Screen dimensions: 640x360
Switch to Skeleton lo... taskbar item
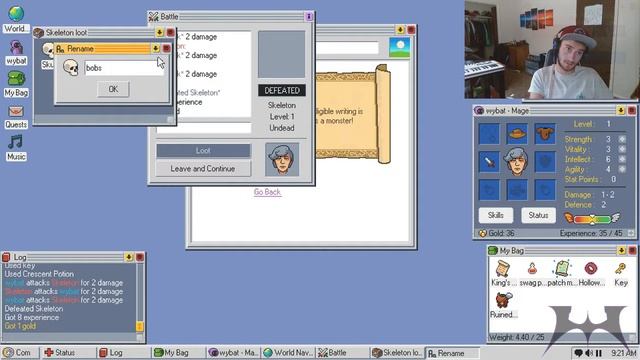398,353
